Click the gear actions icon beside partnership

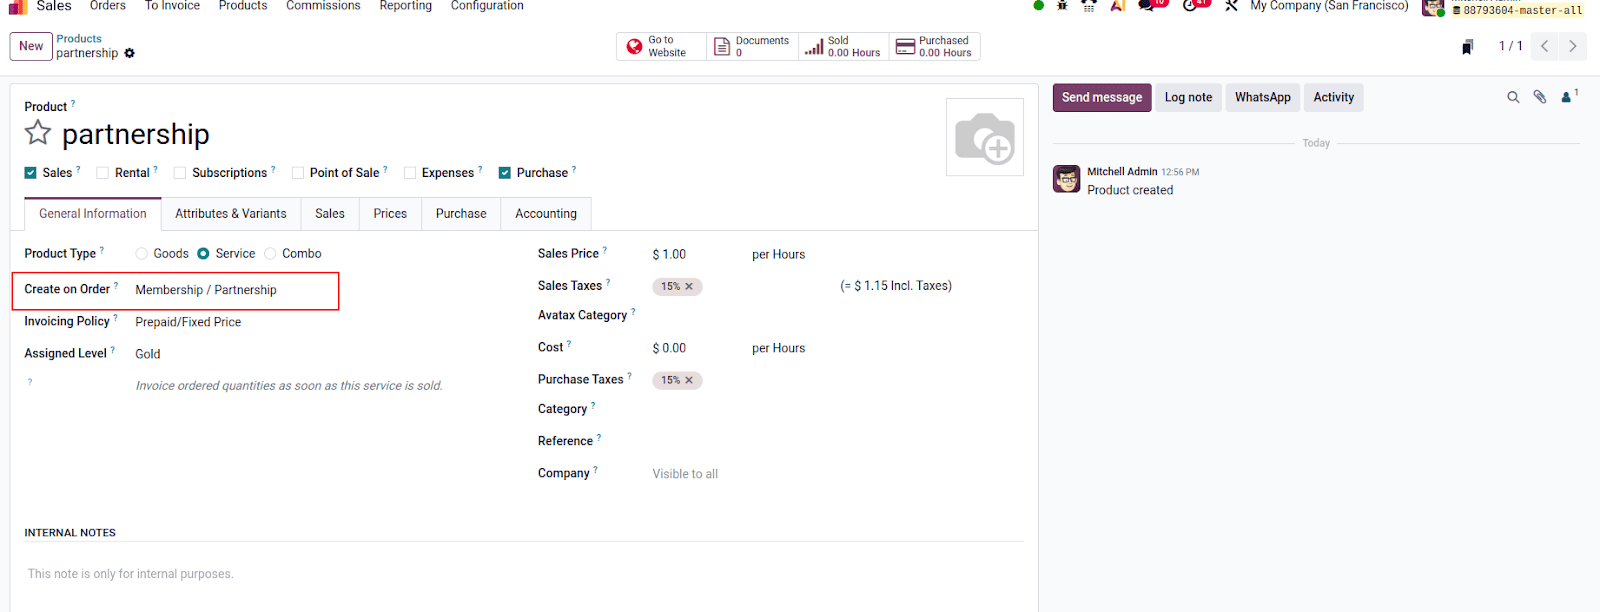129,53
